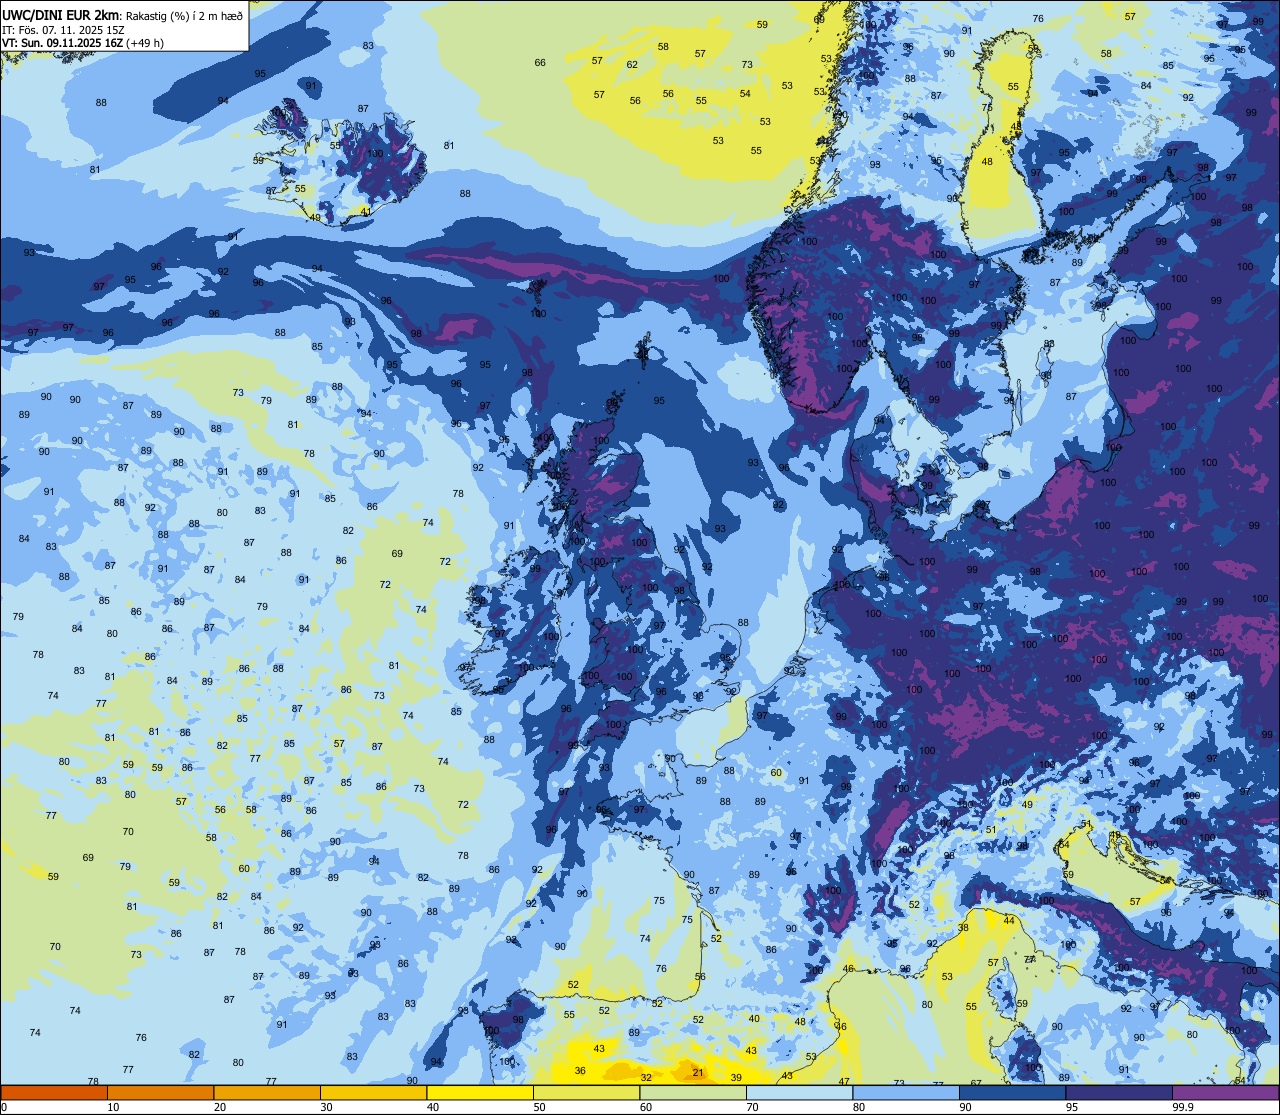Click the '39' humidity value near the bottom edge
The height and width of the screenshot is (1115, 1280).
click(736, 1077)
